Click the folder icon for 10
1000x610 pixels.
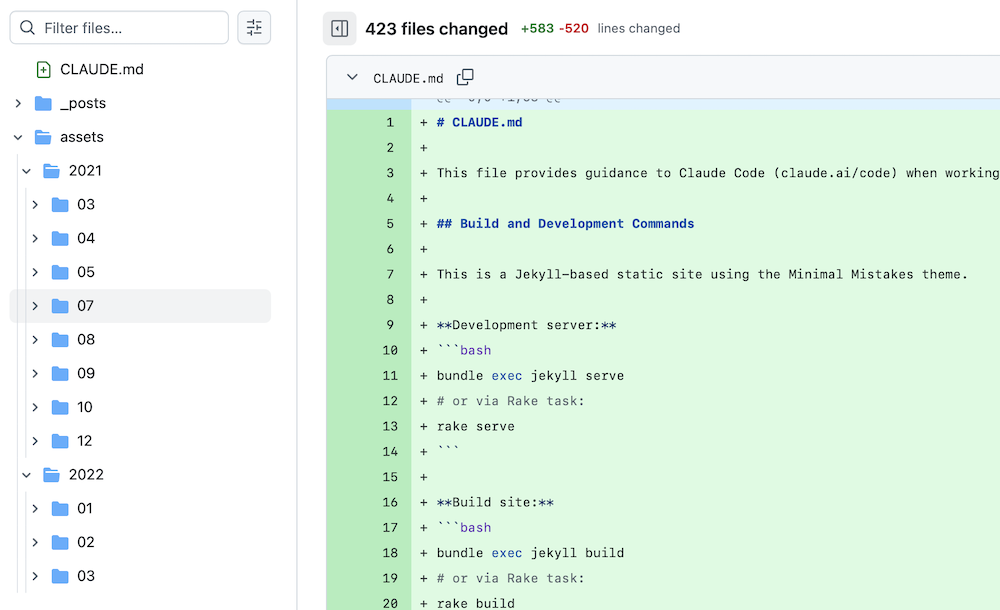click(60, 407)
